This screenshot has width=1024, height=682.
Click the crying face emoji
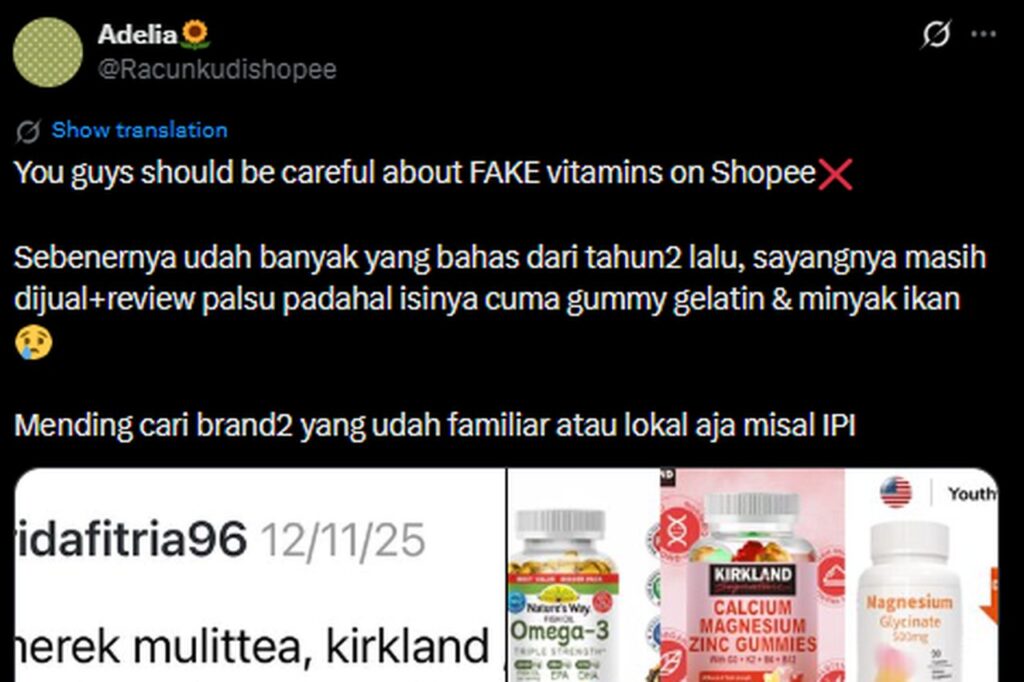coord(34,343)
